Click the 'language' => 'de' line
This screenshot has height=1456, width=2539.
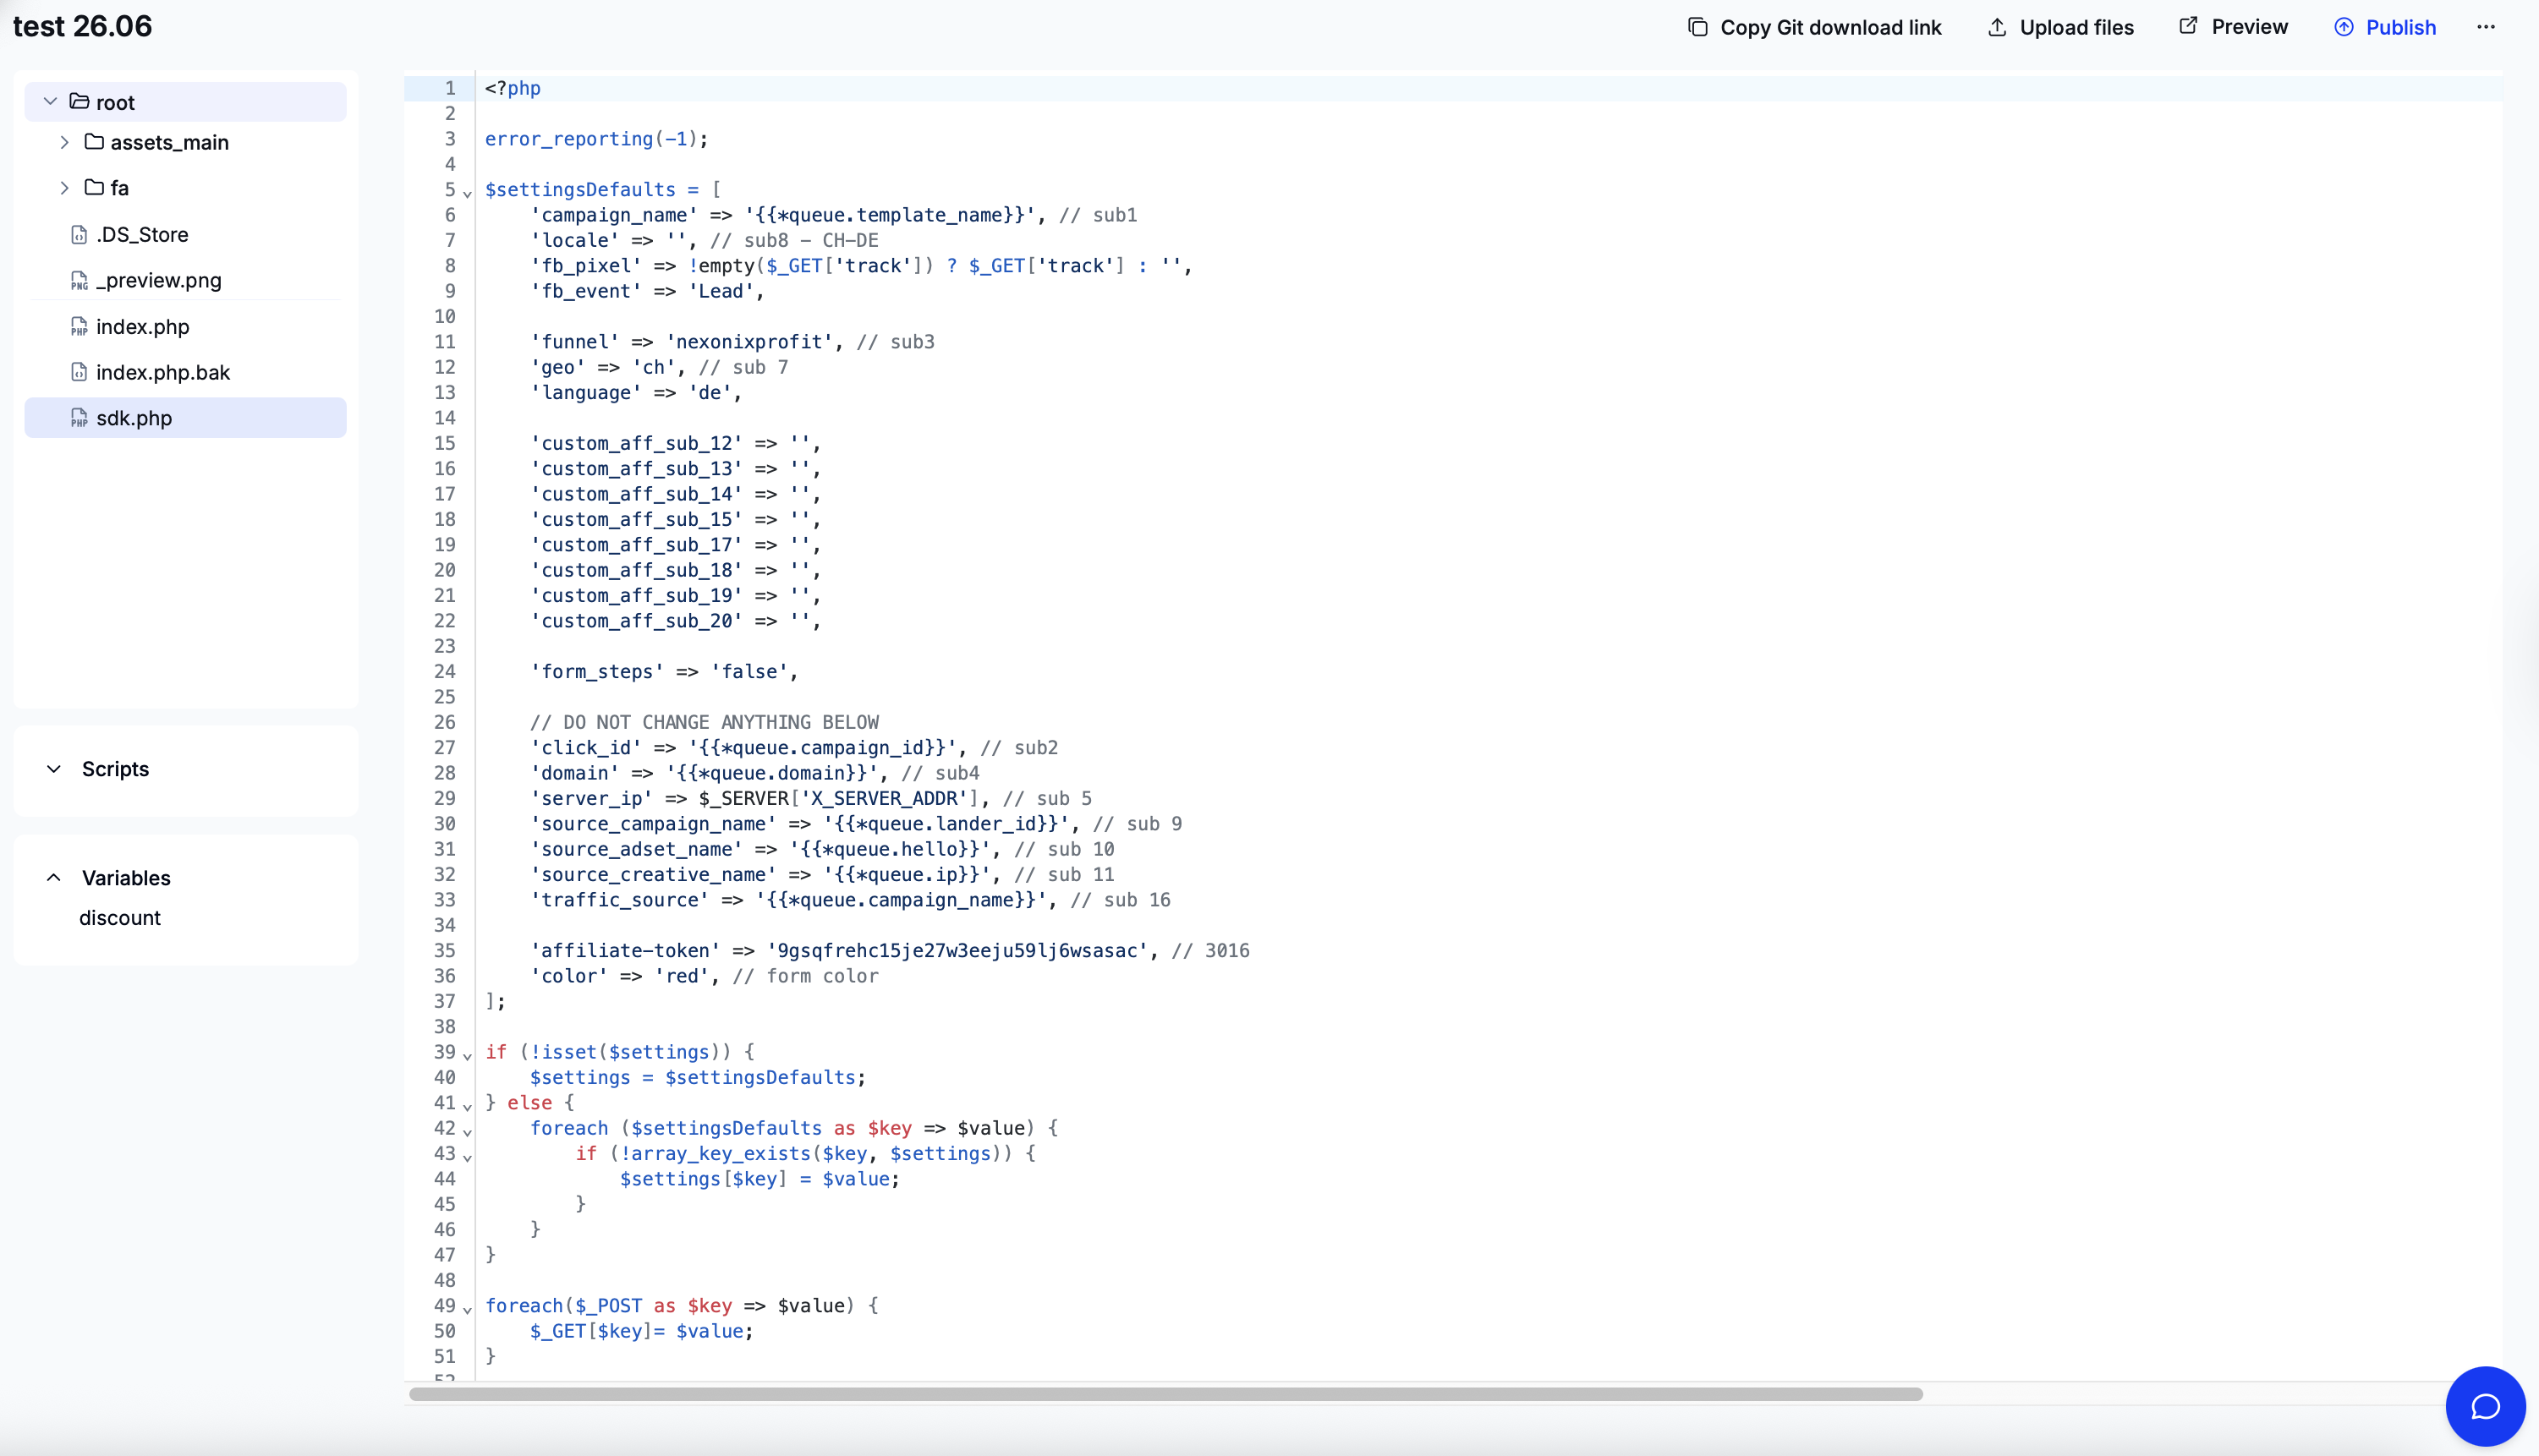pyautogui.click(x=636, y=393)
